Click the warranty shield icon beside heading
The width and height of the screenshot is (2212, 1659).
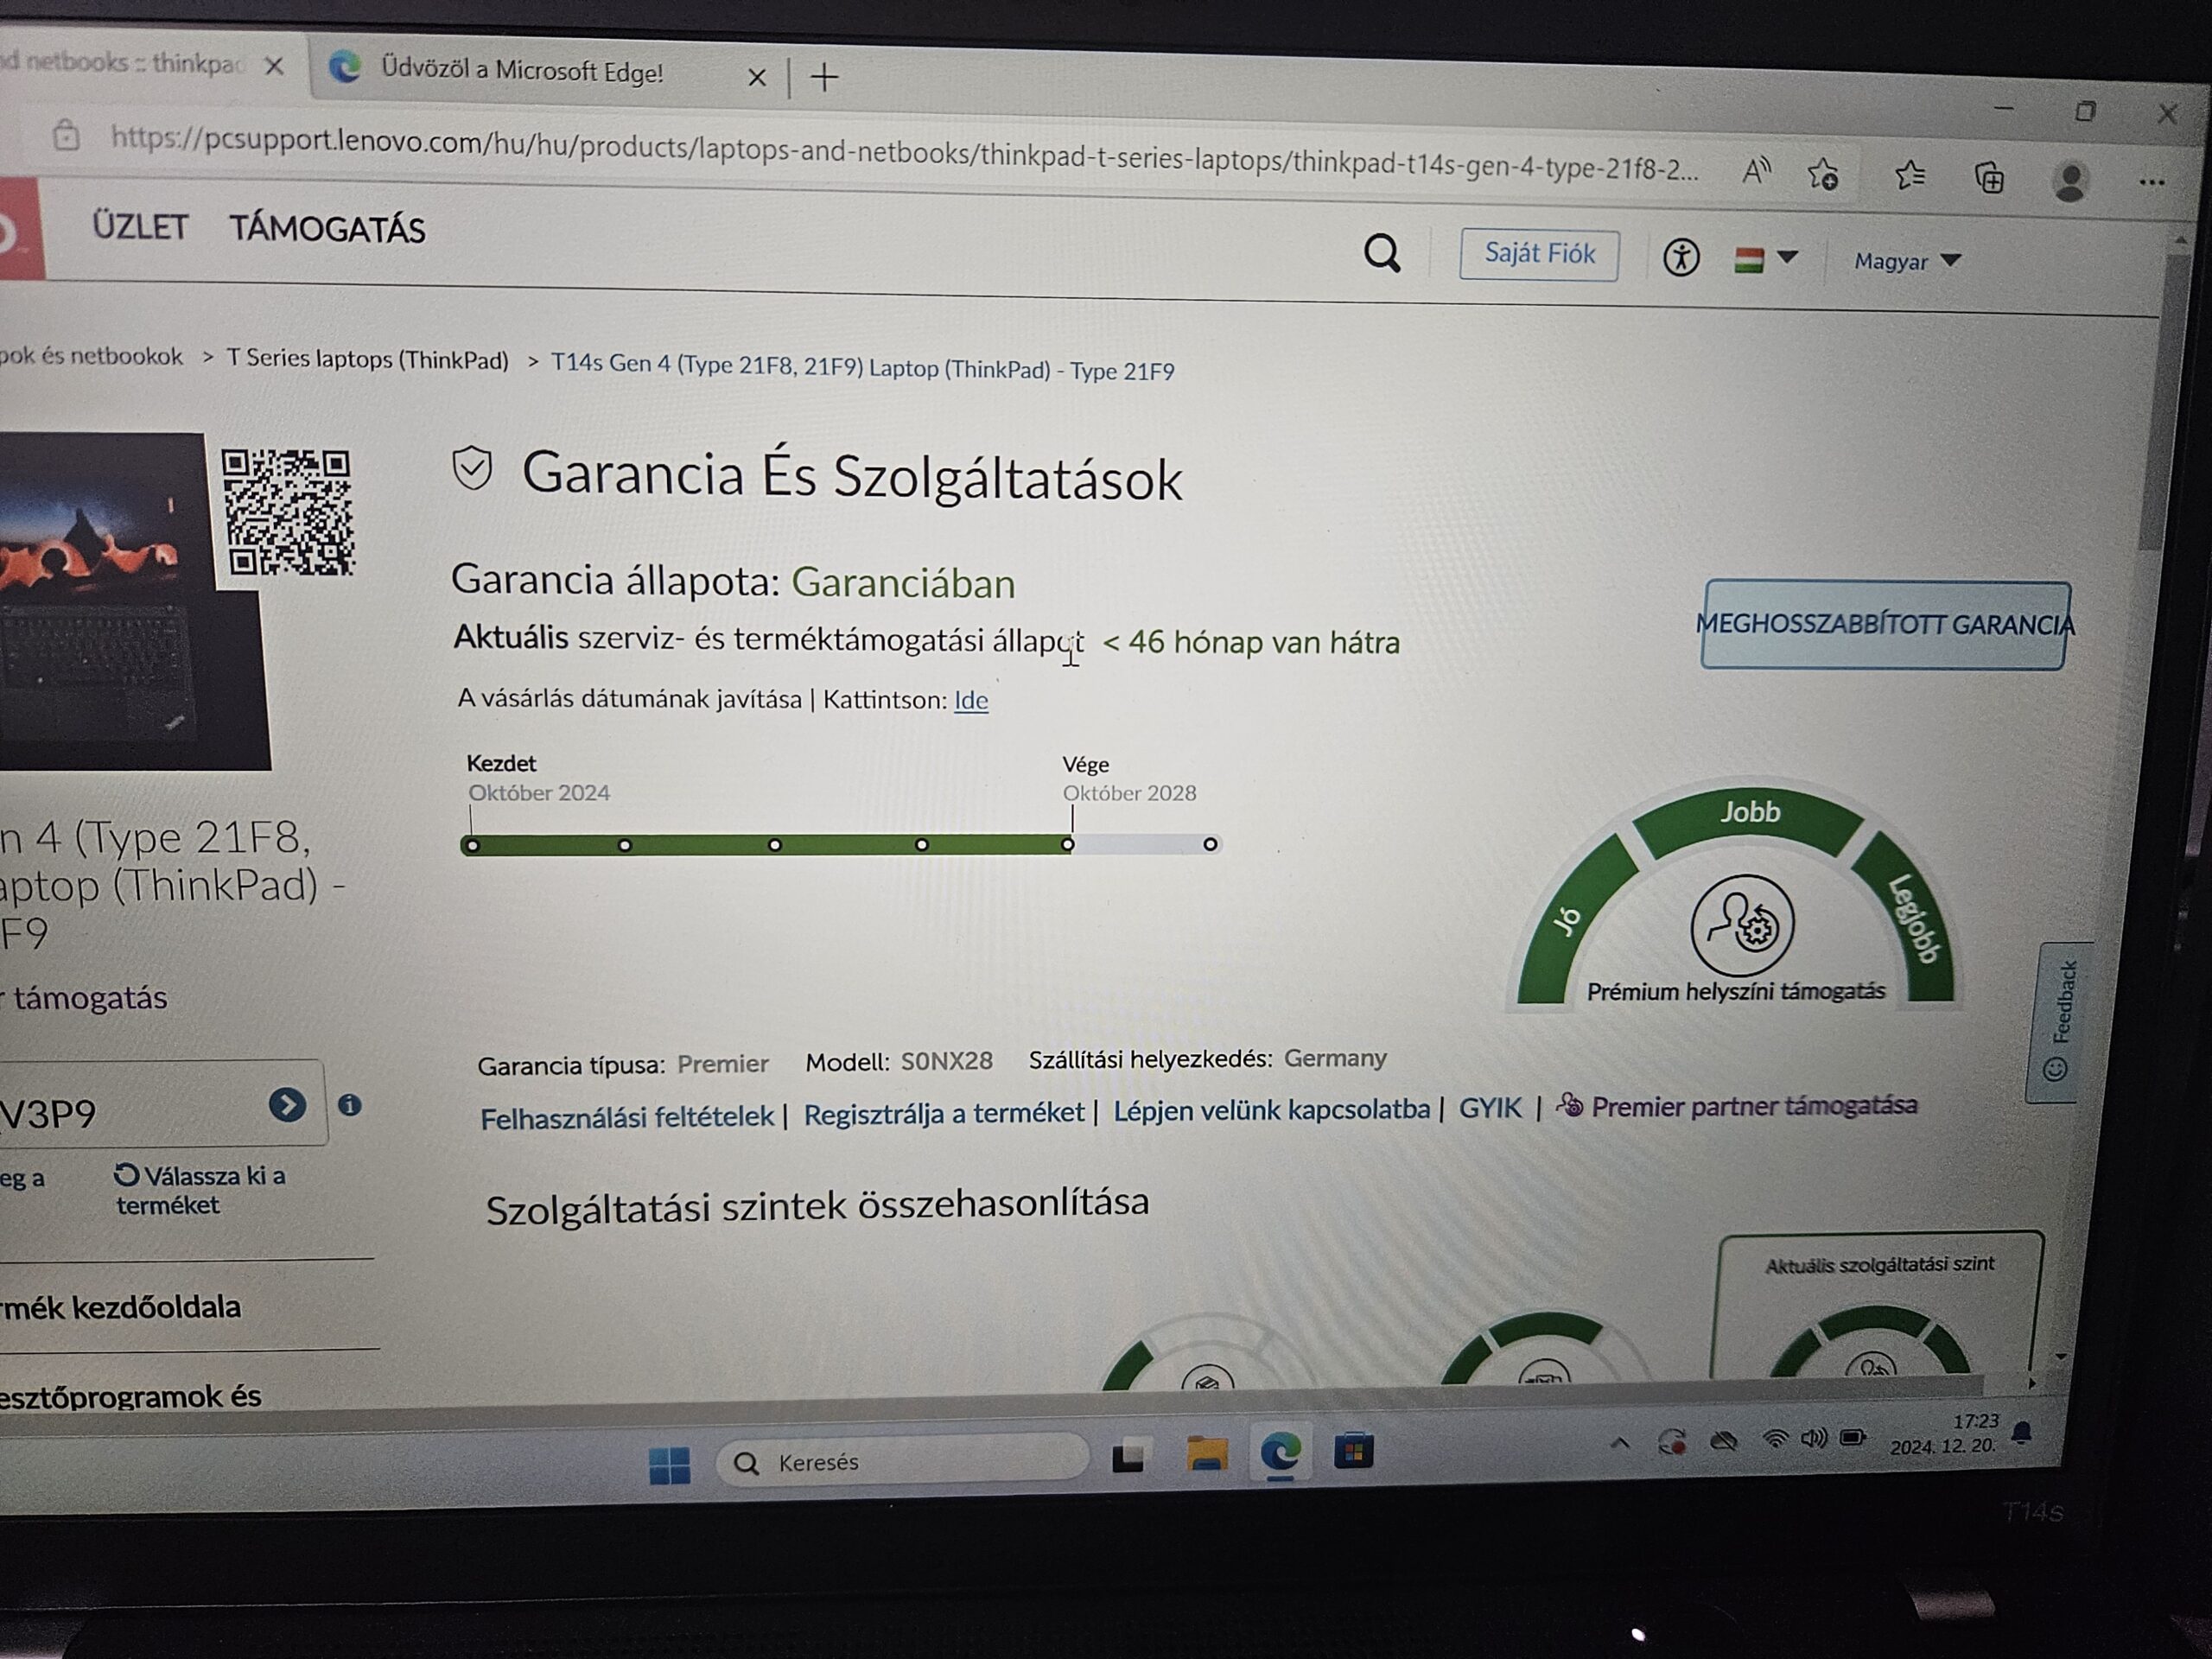click(x=472, y=468)
